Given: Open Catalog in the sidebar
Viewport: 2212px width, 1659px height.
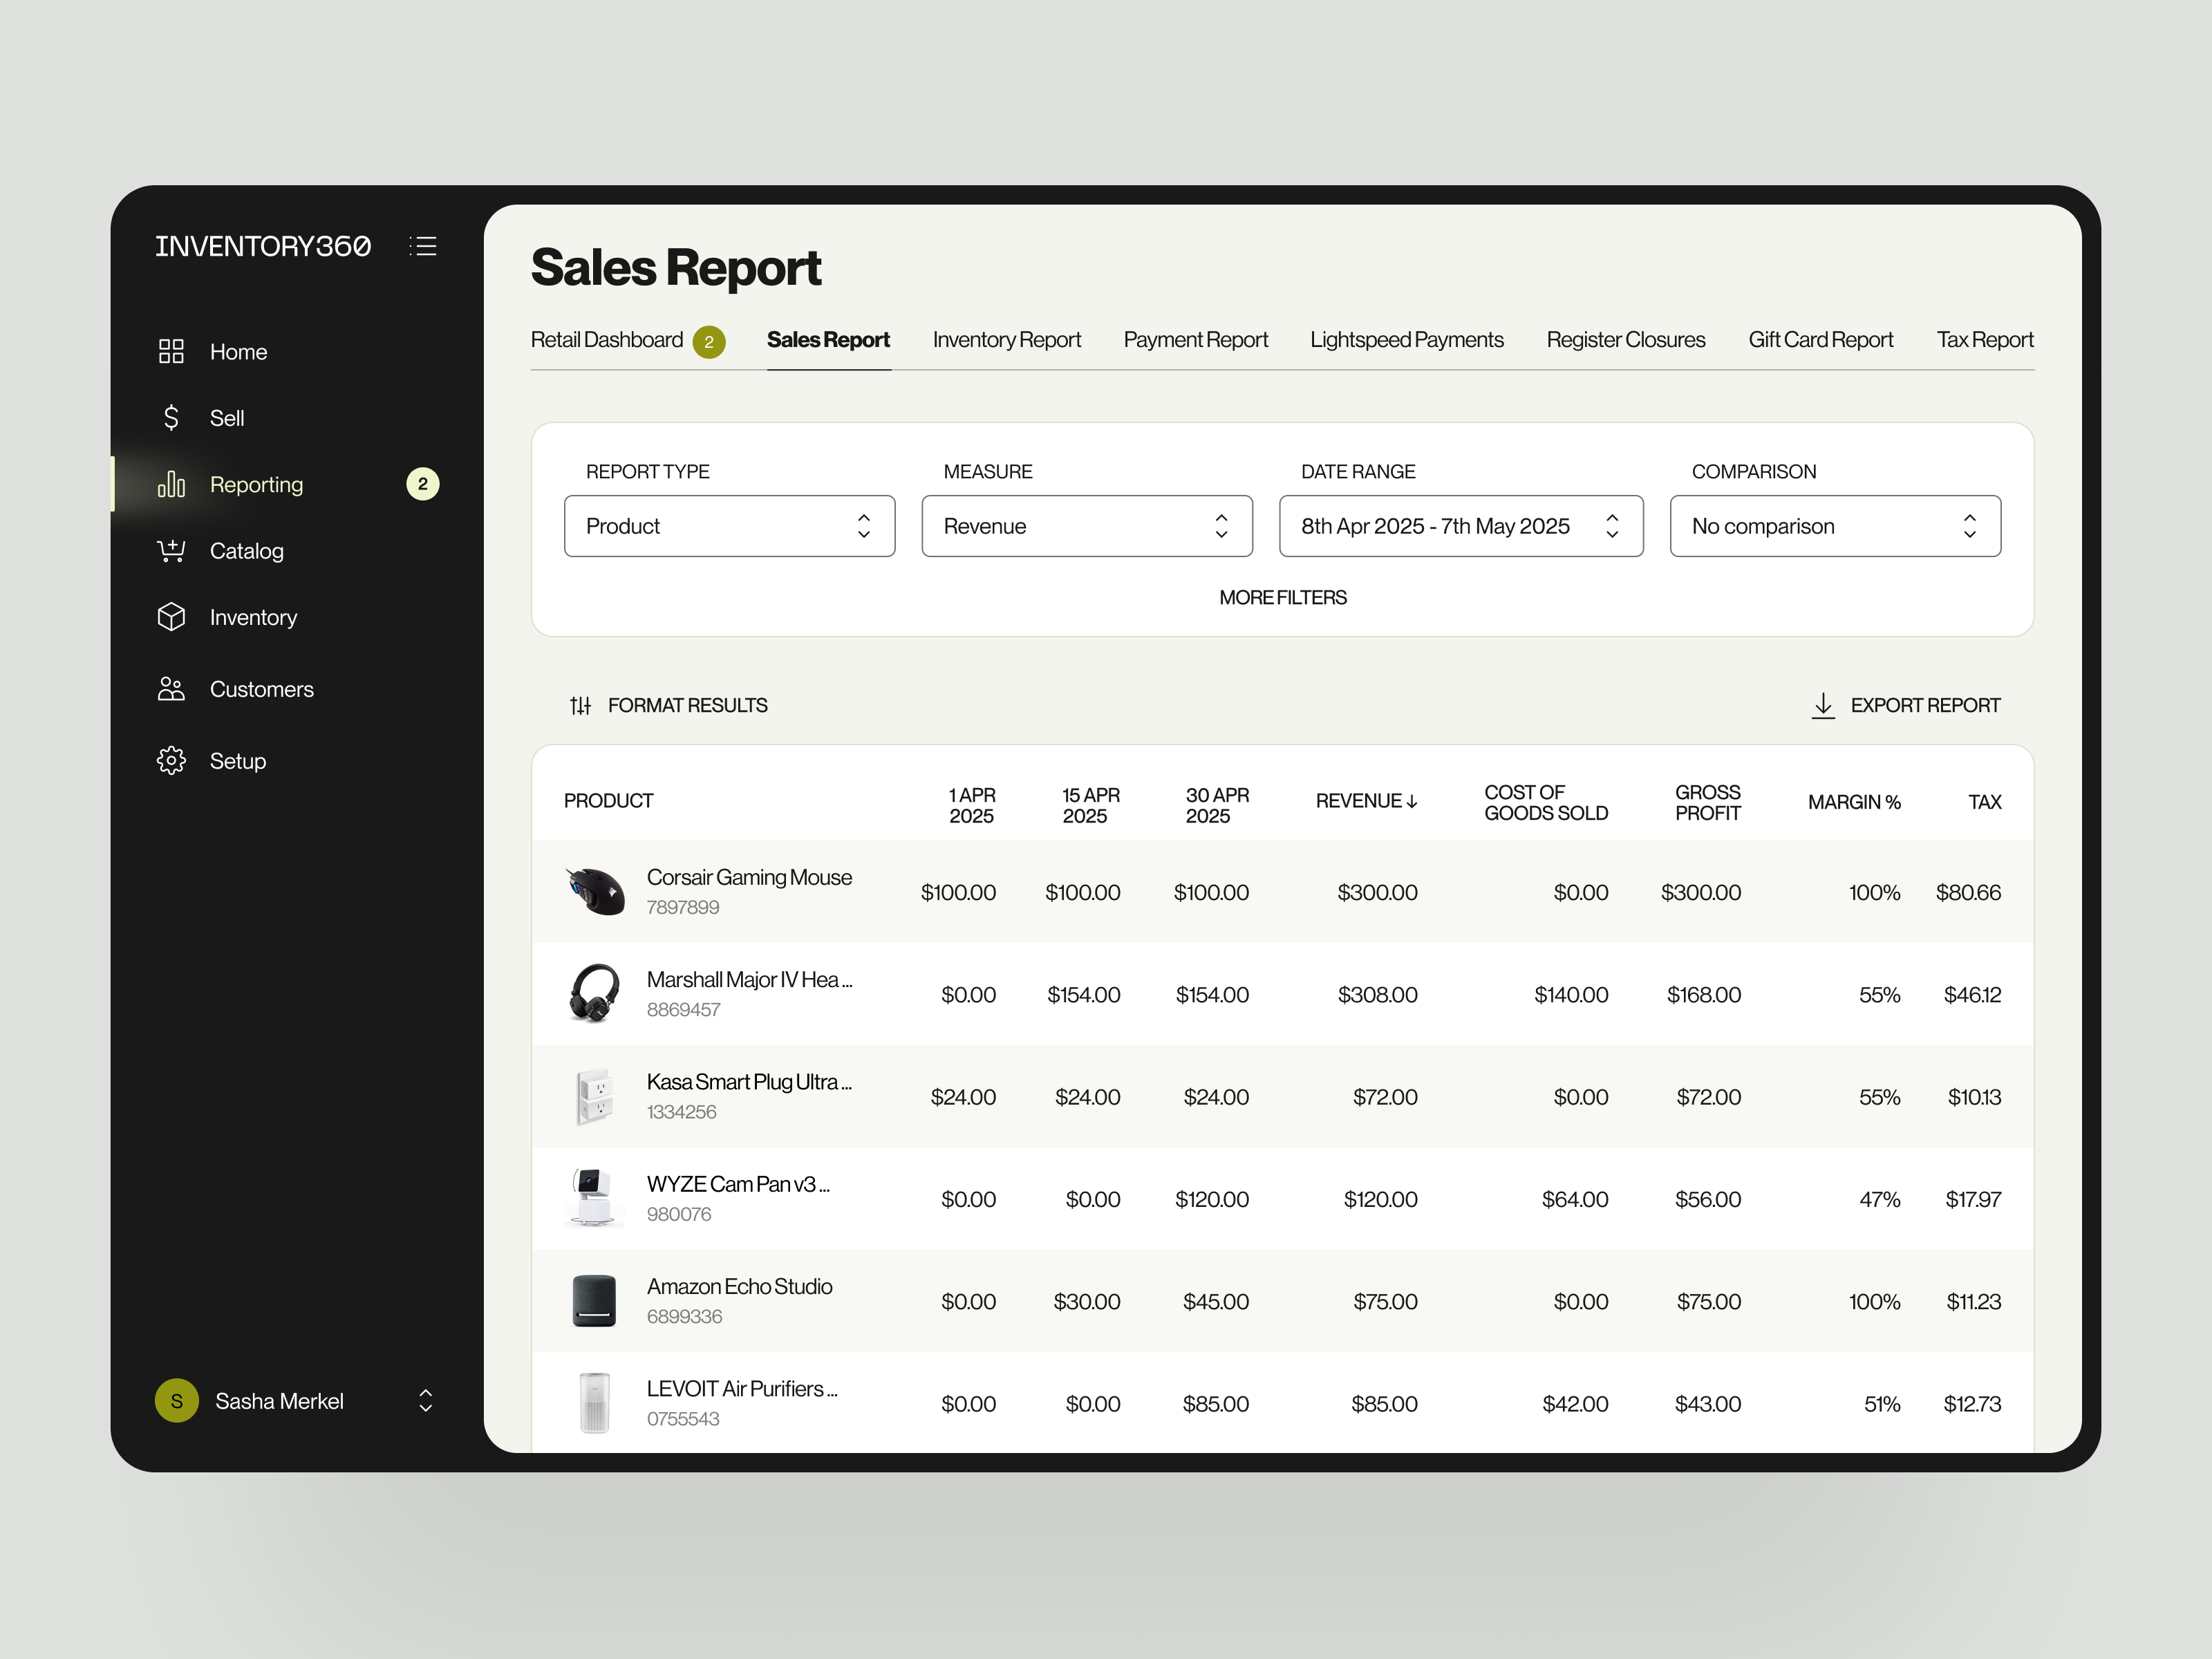Looking at the screenshot, I should click(247, 551).
